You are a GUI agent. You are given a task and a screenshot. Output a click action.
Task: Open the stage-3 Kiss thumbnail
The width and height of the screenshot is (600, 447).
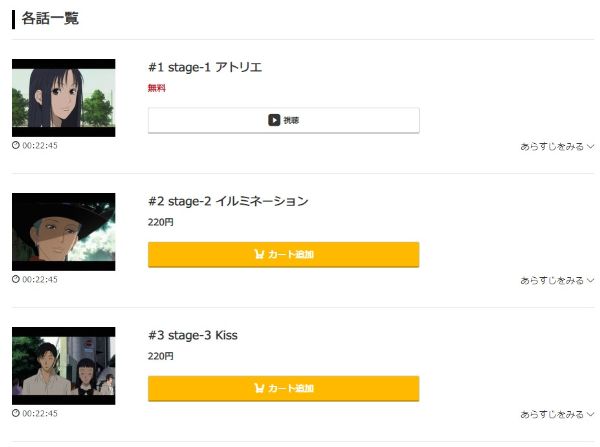pos(63,365)
